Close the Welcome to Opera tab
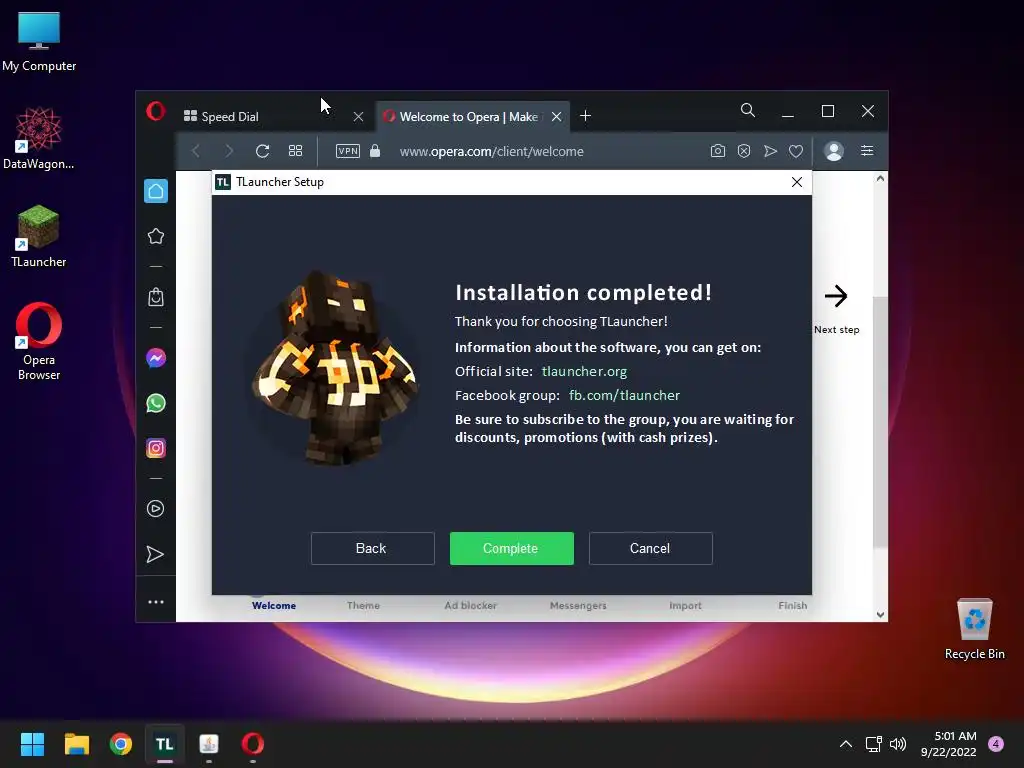The width and height of the screenshot is (1024, 768). pyautogui.click(x=556, y=116)
